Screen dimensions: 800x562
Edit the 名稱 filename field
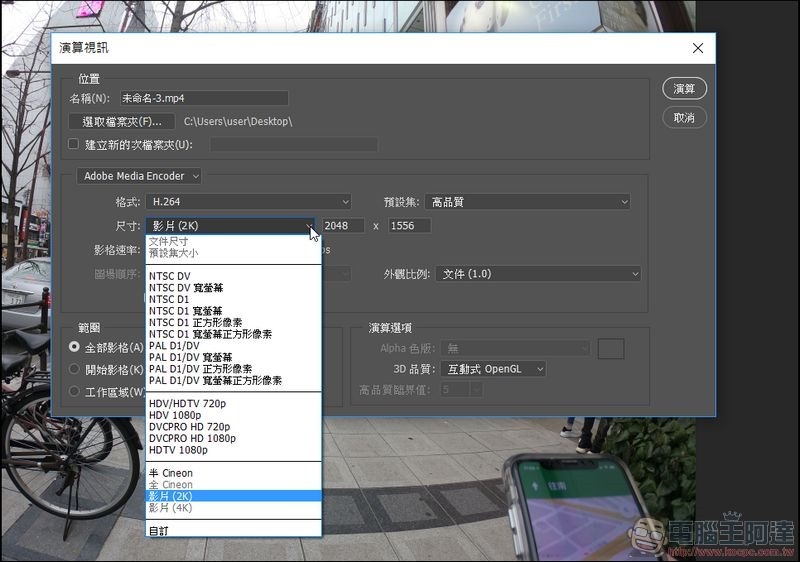tap(204, 98)
